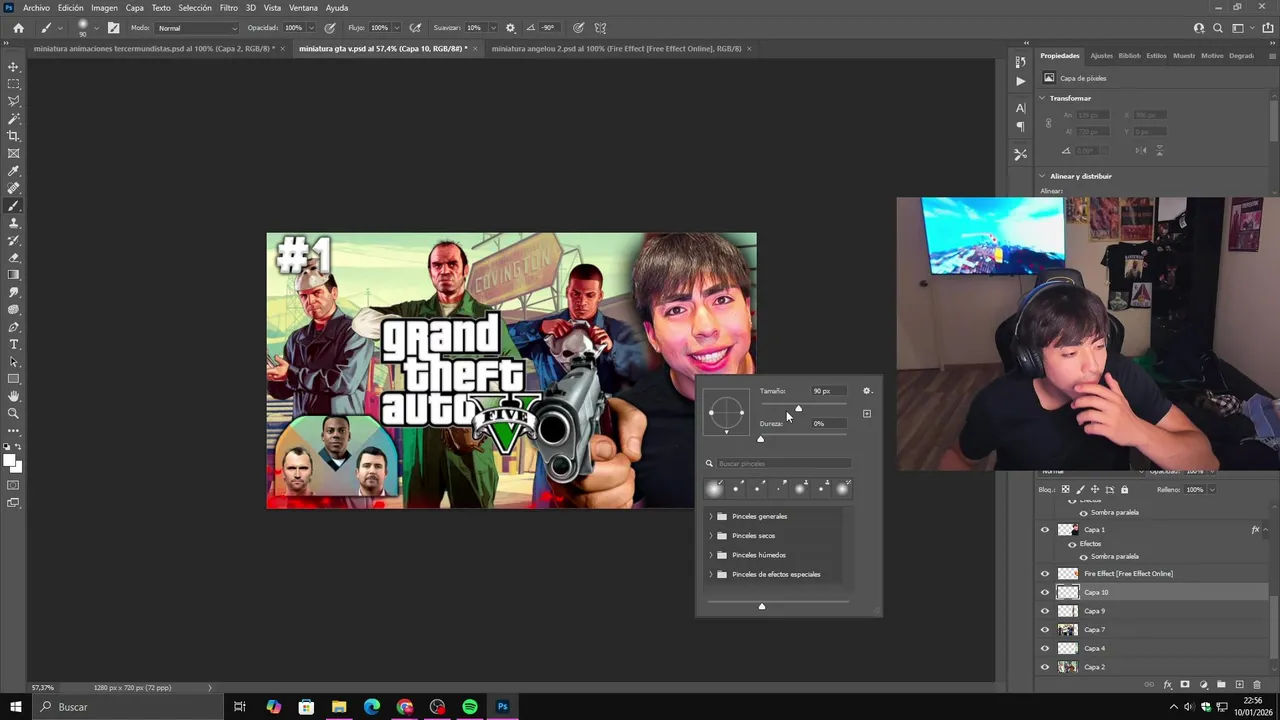Open the Ventana menu
This screenshot has width=1280, height=720.
click(x=303, y=8)
